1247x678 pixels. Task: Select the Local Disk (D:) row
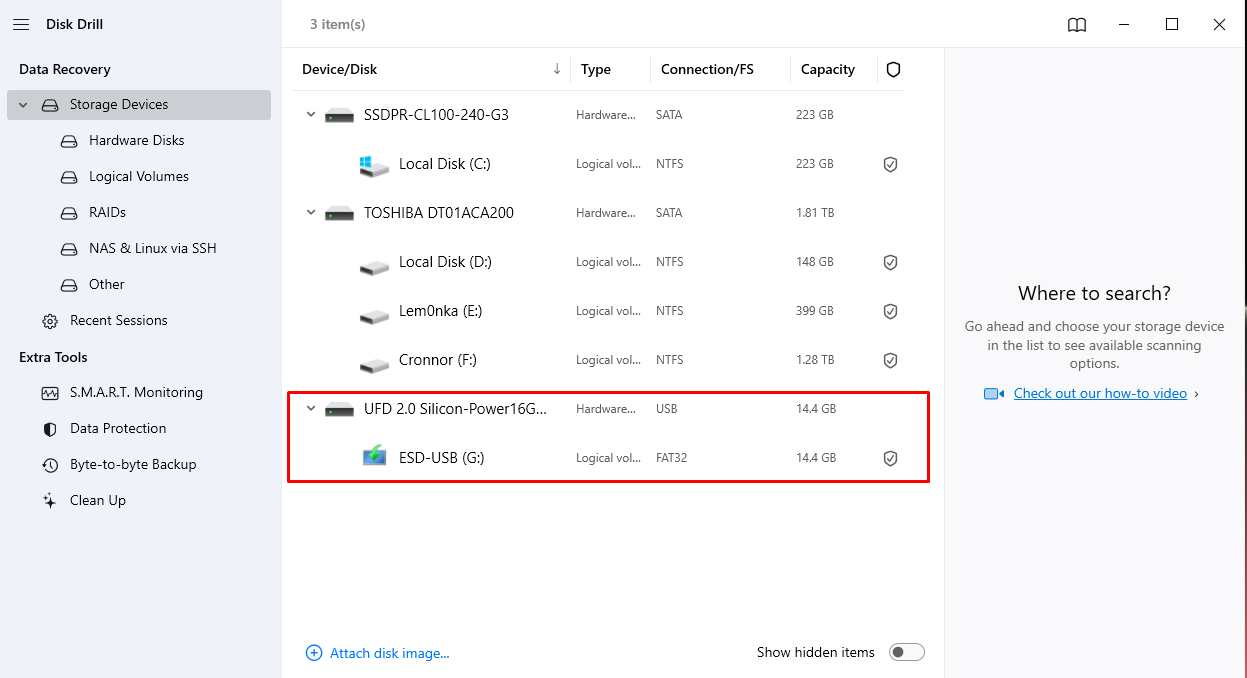click(598, 262)
